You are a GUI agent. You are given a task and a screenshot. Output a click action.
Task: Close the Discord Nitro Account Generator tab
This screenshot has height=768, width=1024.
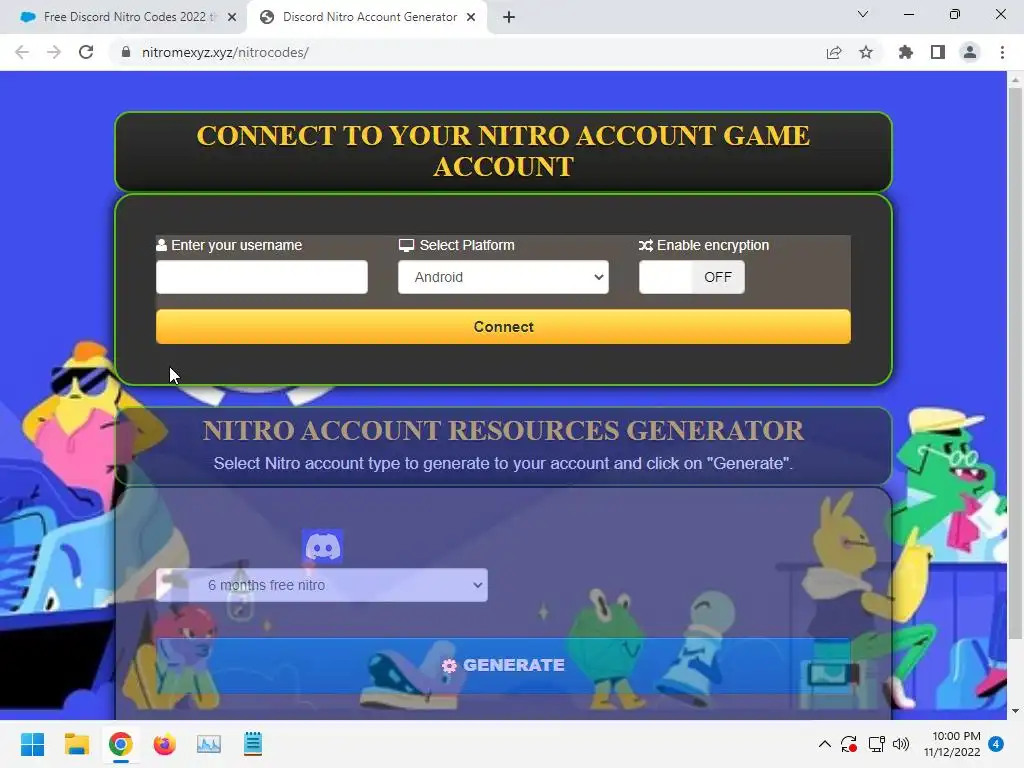click(x=471, y=17)
